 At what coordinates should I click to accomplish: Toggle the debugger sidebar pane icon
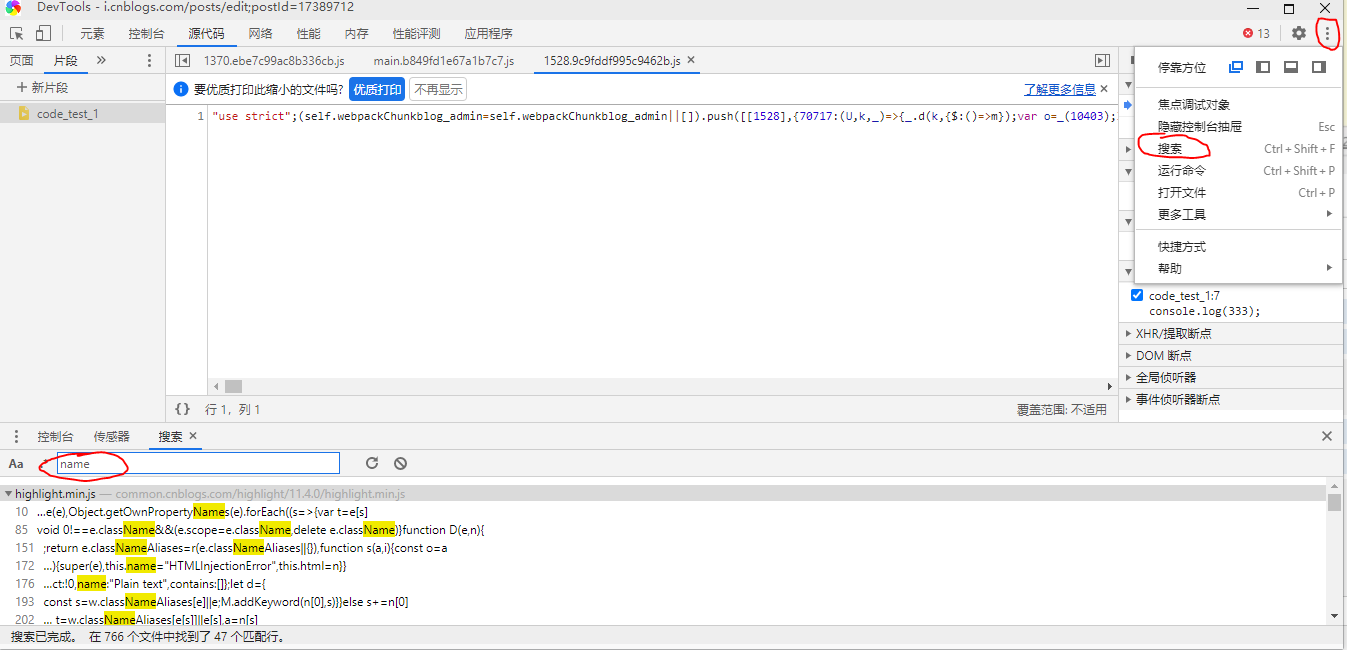point(1102,60)
